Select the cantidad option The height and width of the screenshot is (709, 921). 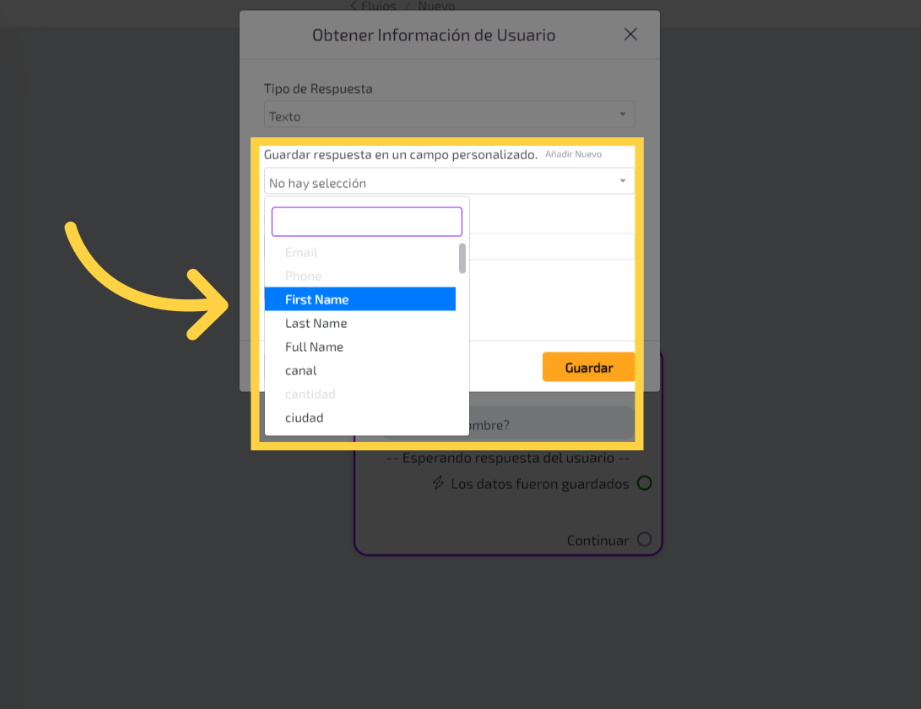click(x=310, y=395)
